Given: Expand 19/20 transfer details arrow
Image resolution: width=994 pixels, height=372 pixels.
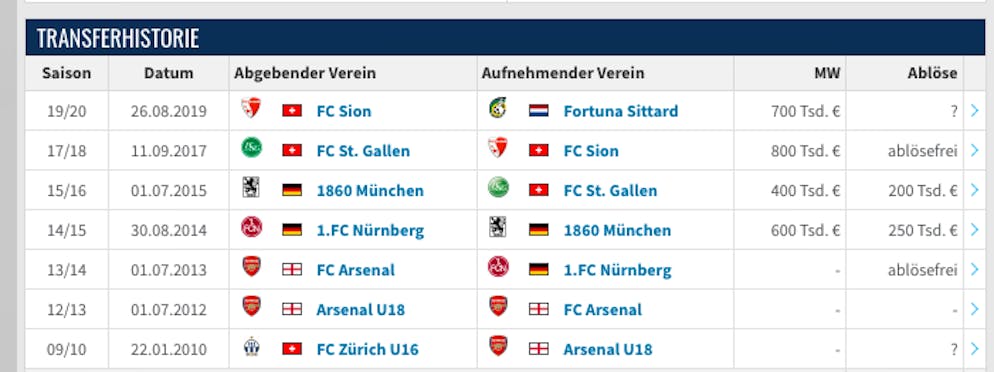Looking at the screenshot, I should (x=974, y=111).
